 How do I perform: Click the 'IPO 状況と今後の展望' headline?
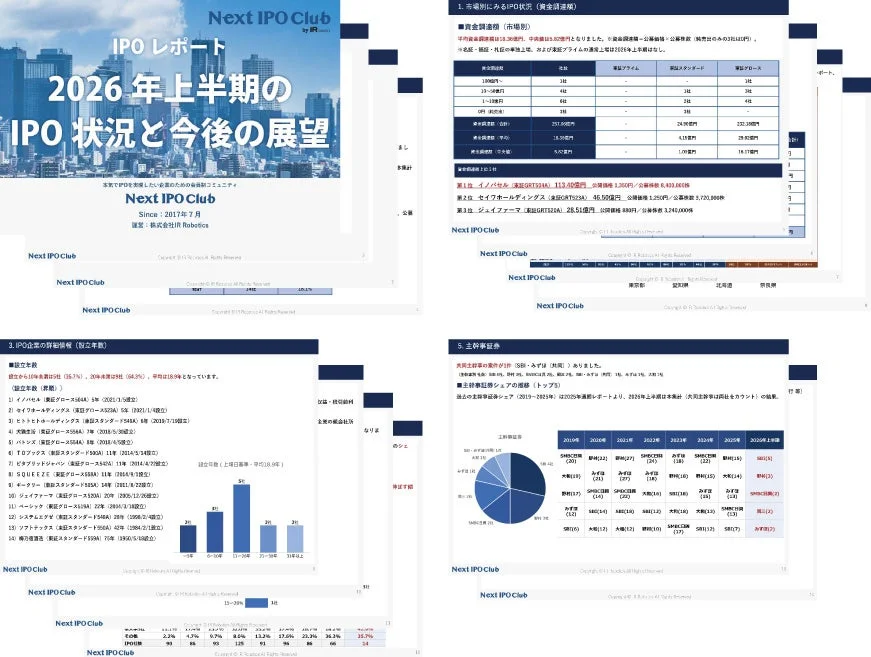coord(169,134)
